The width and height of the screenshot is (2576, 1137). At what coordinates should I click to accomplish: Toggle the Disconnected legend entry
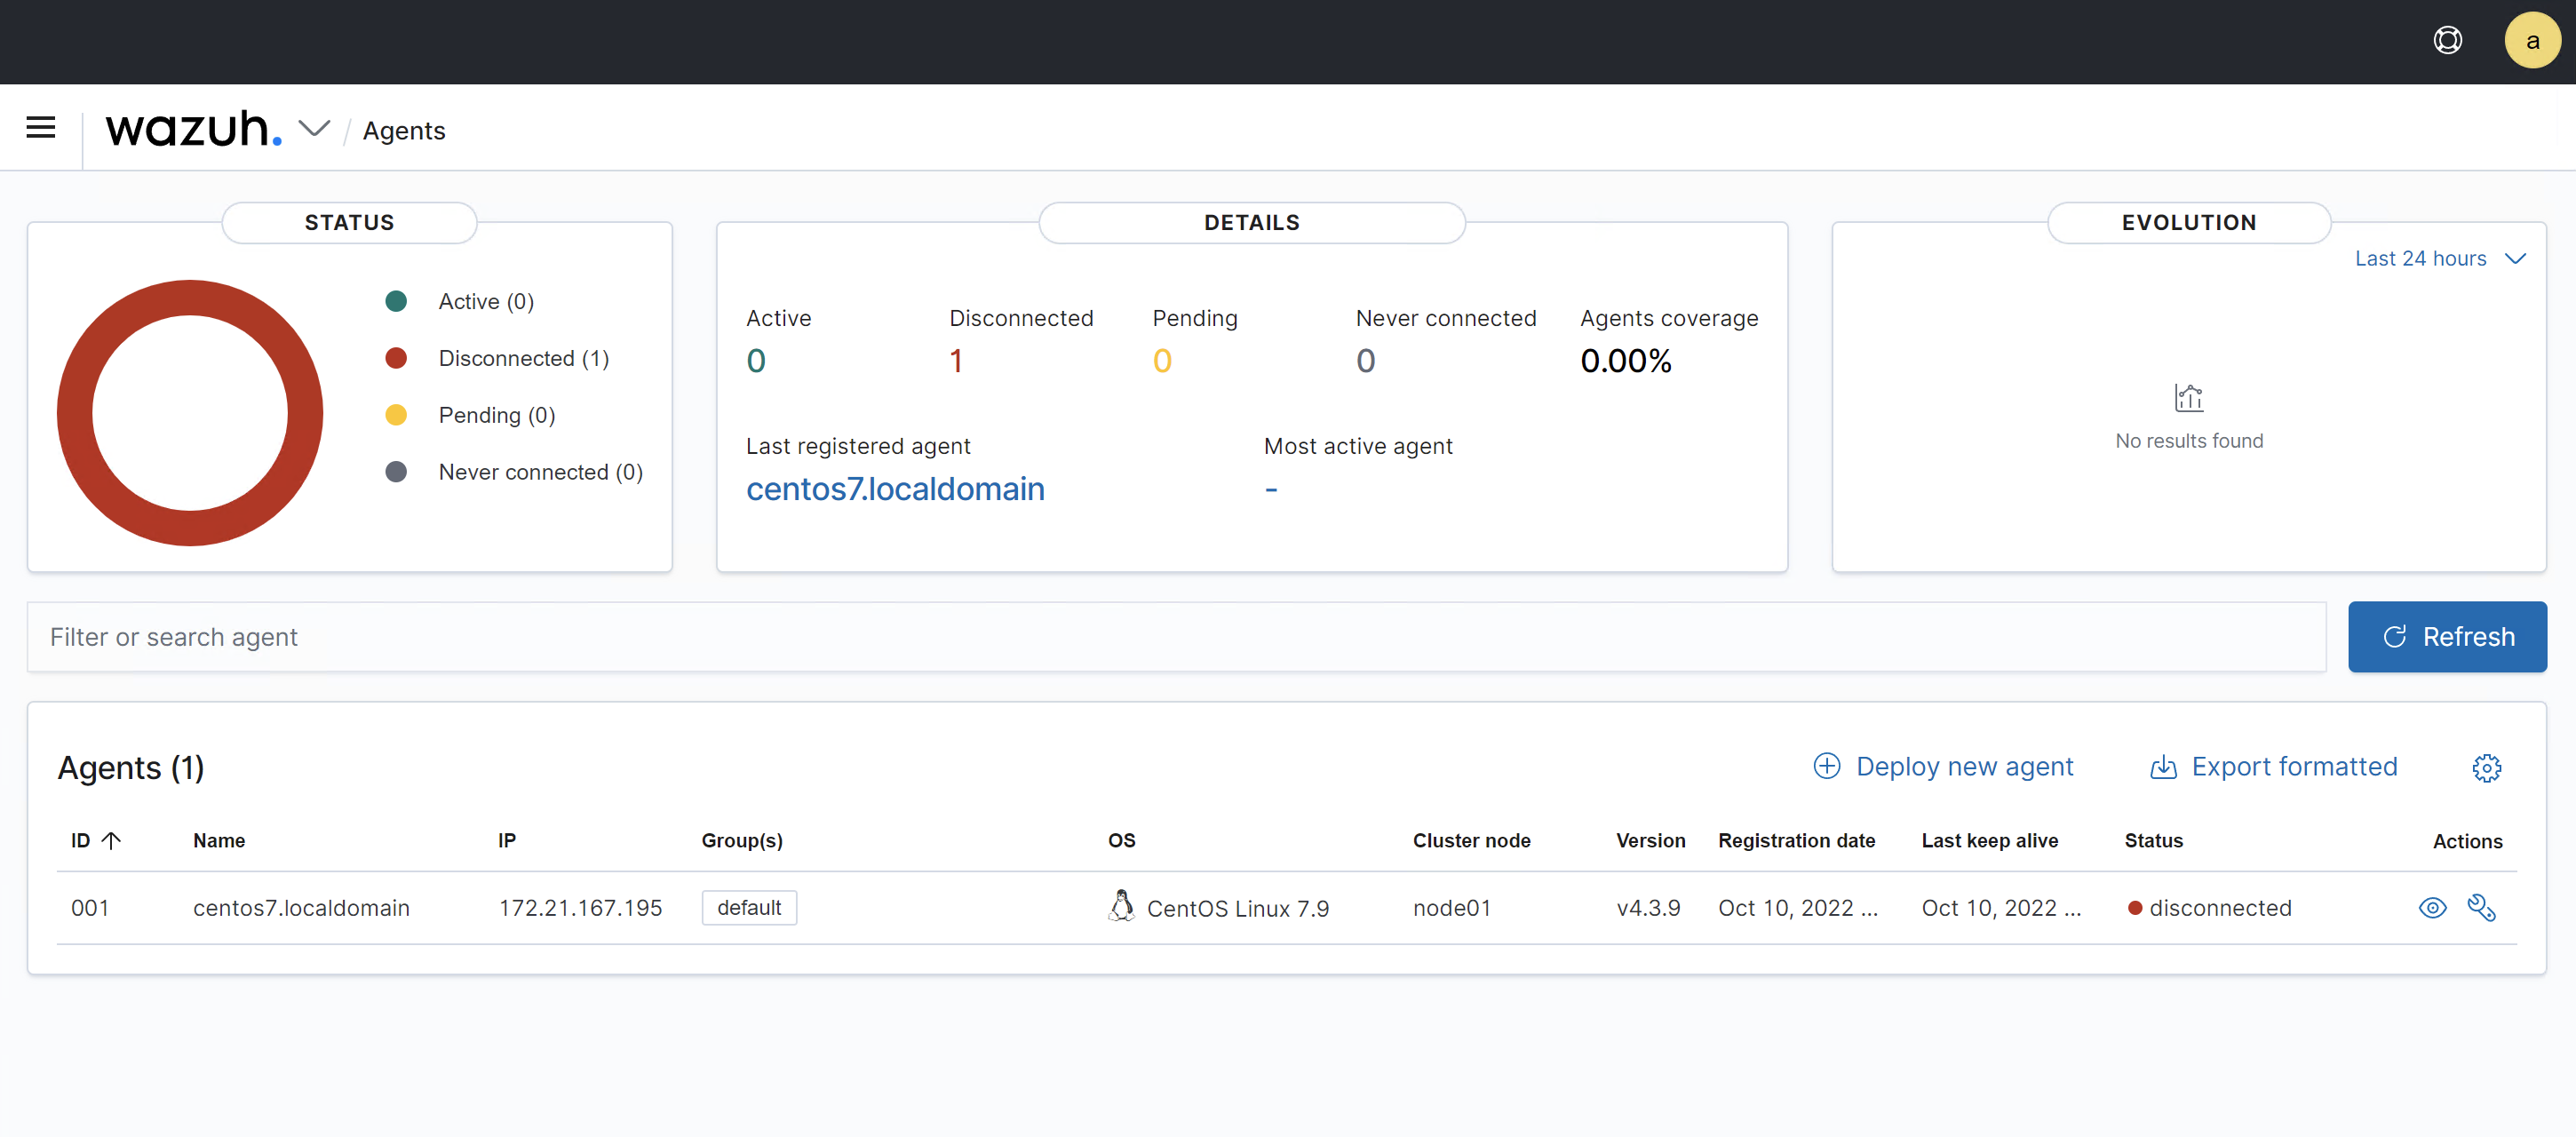click(522, 358)
